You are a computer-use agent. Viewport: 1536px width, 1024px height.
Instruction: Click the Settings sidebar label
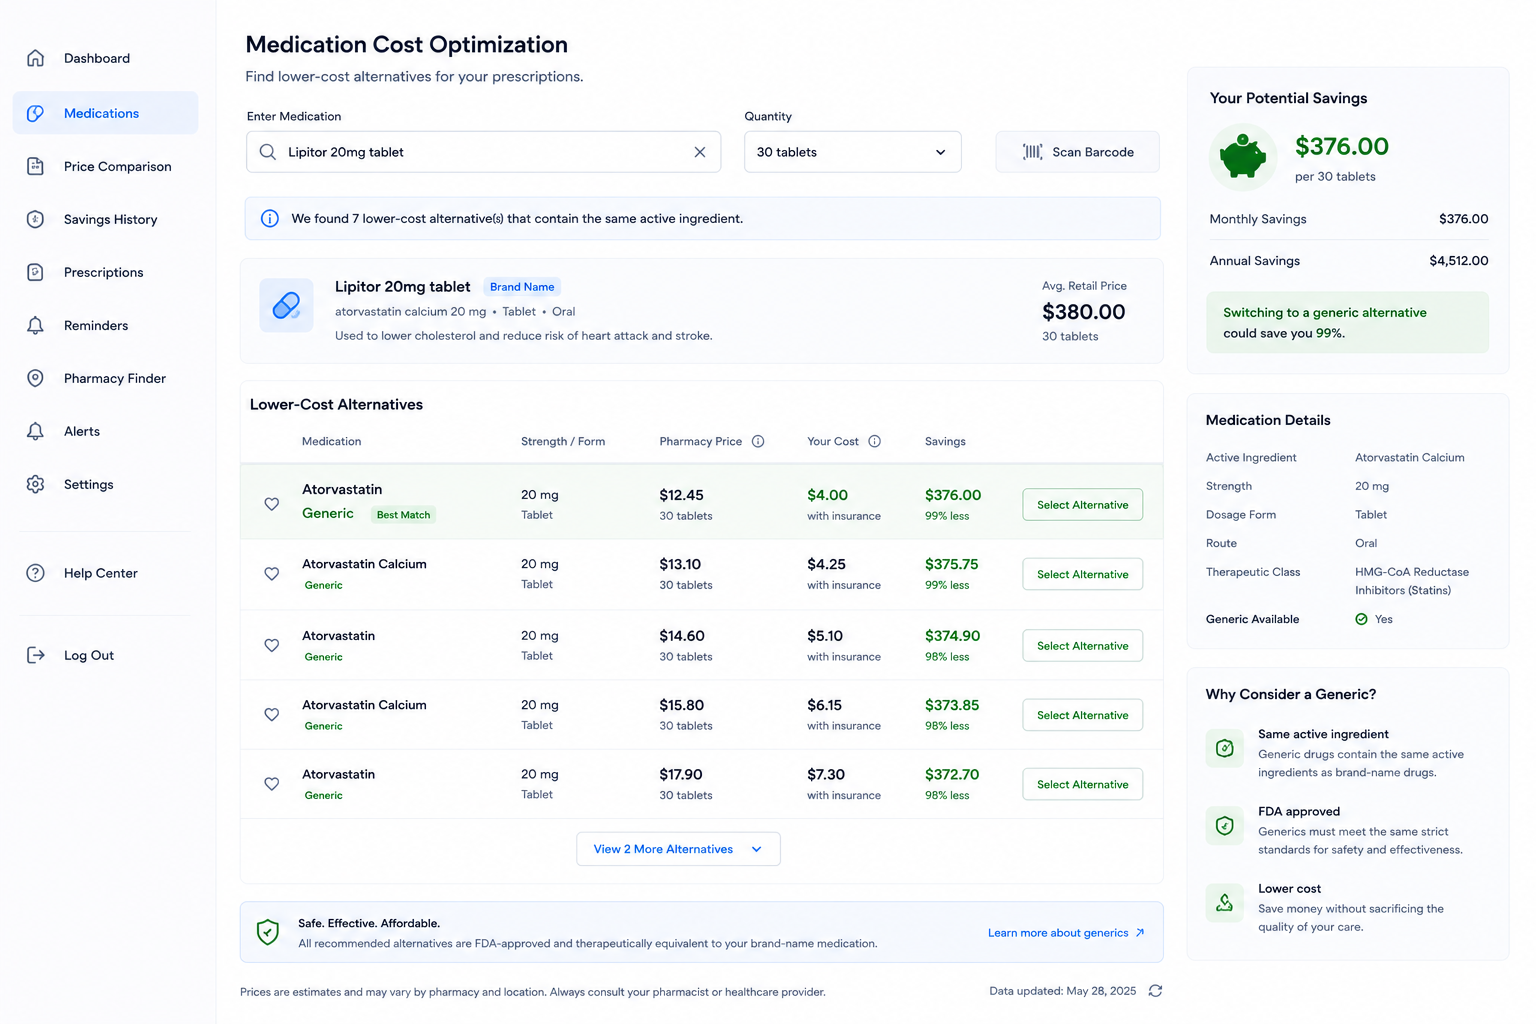click(89, 484)
